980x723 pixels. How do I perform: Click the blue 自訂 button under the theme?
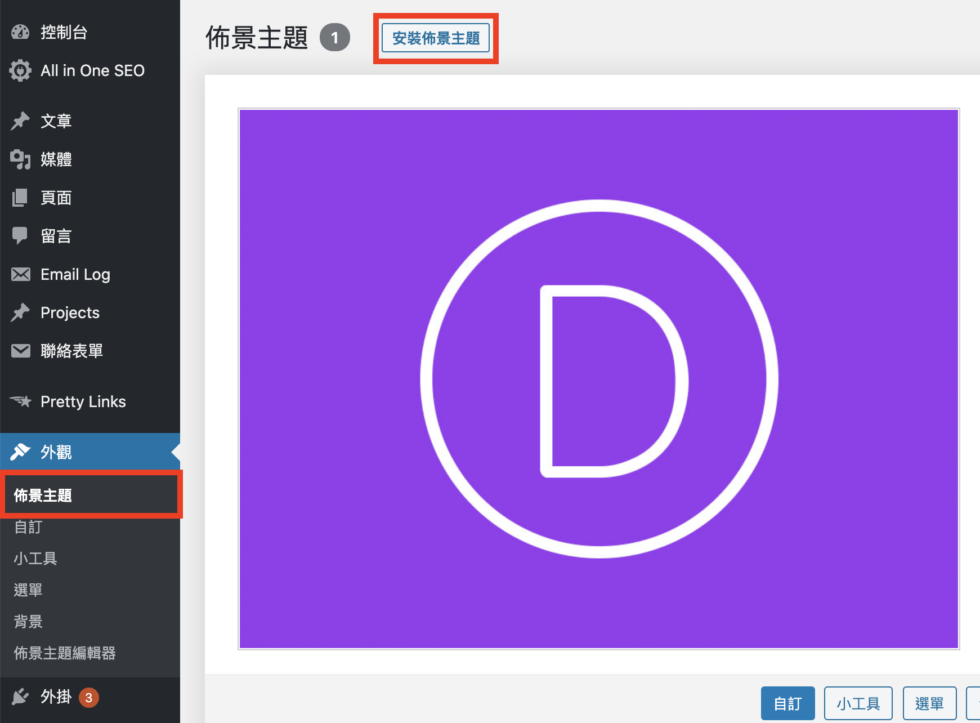click(788, 704)
